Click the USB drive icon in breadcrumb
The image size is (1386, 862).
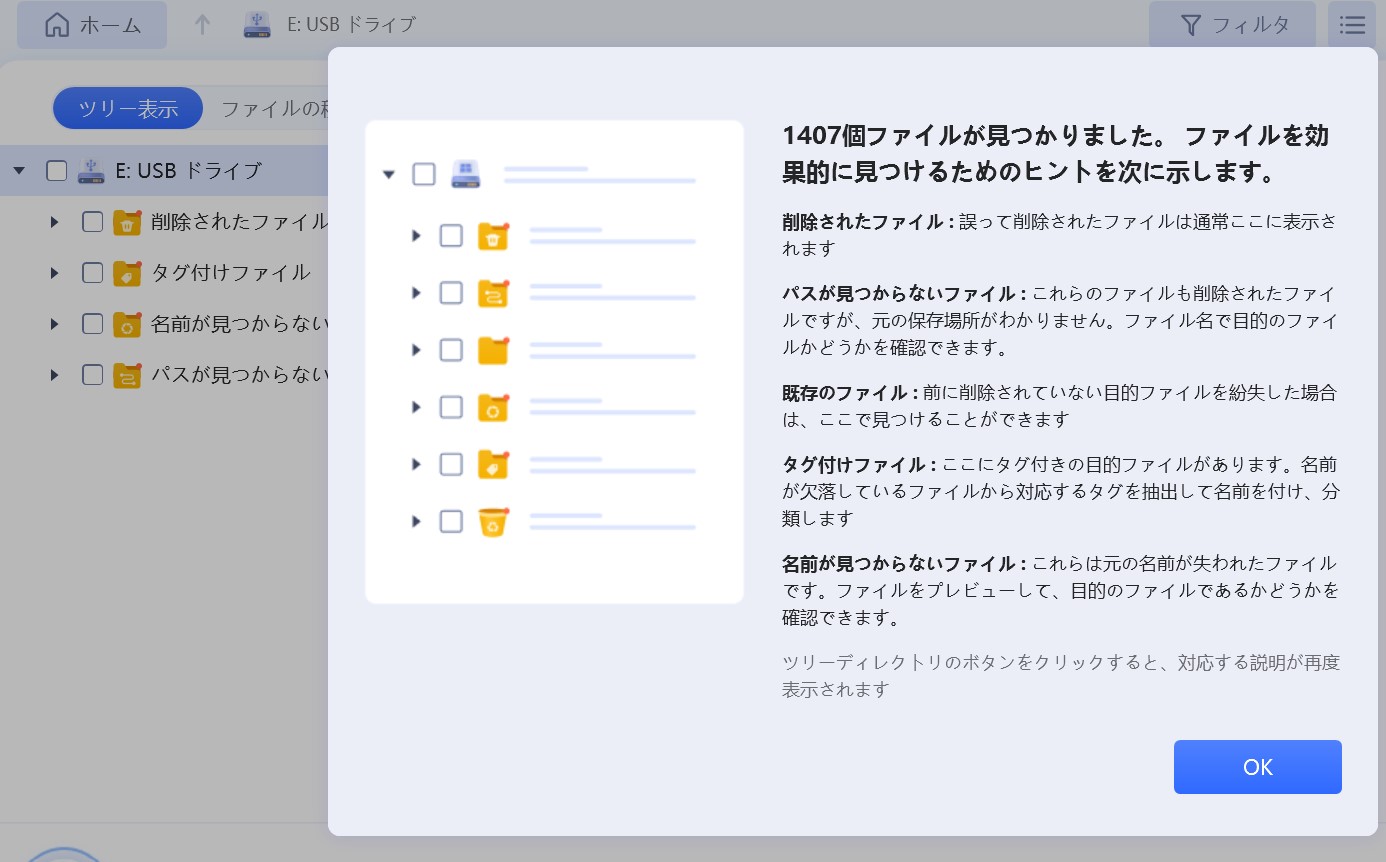point(257,25)
